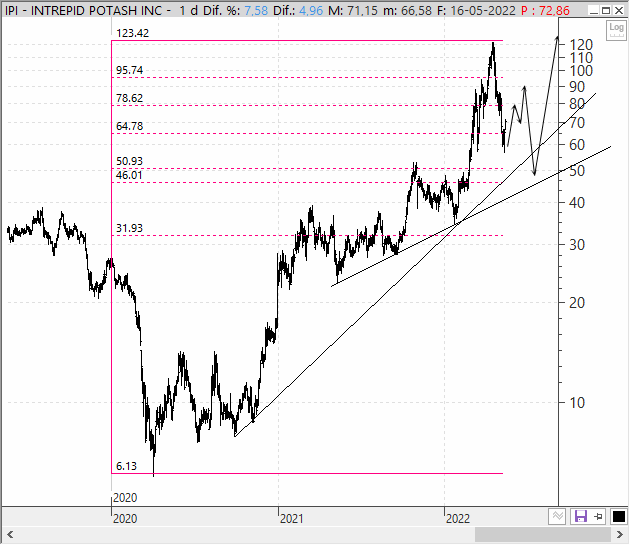The image size is (630, 545).
Task: Click the 10 price axis label
Action: [x=577, y=403]
